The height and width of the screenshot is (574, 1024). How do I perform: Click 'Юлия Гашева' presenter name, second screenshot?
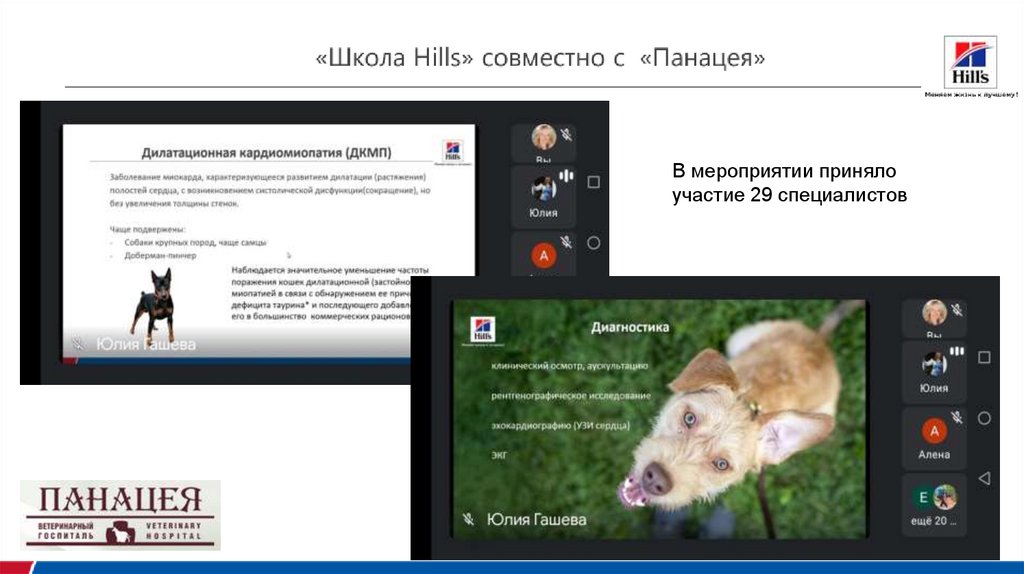[x=536, y=520]
